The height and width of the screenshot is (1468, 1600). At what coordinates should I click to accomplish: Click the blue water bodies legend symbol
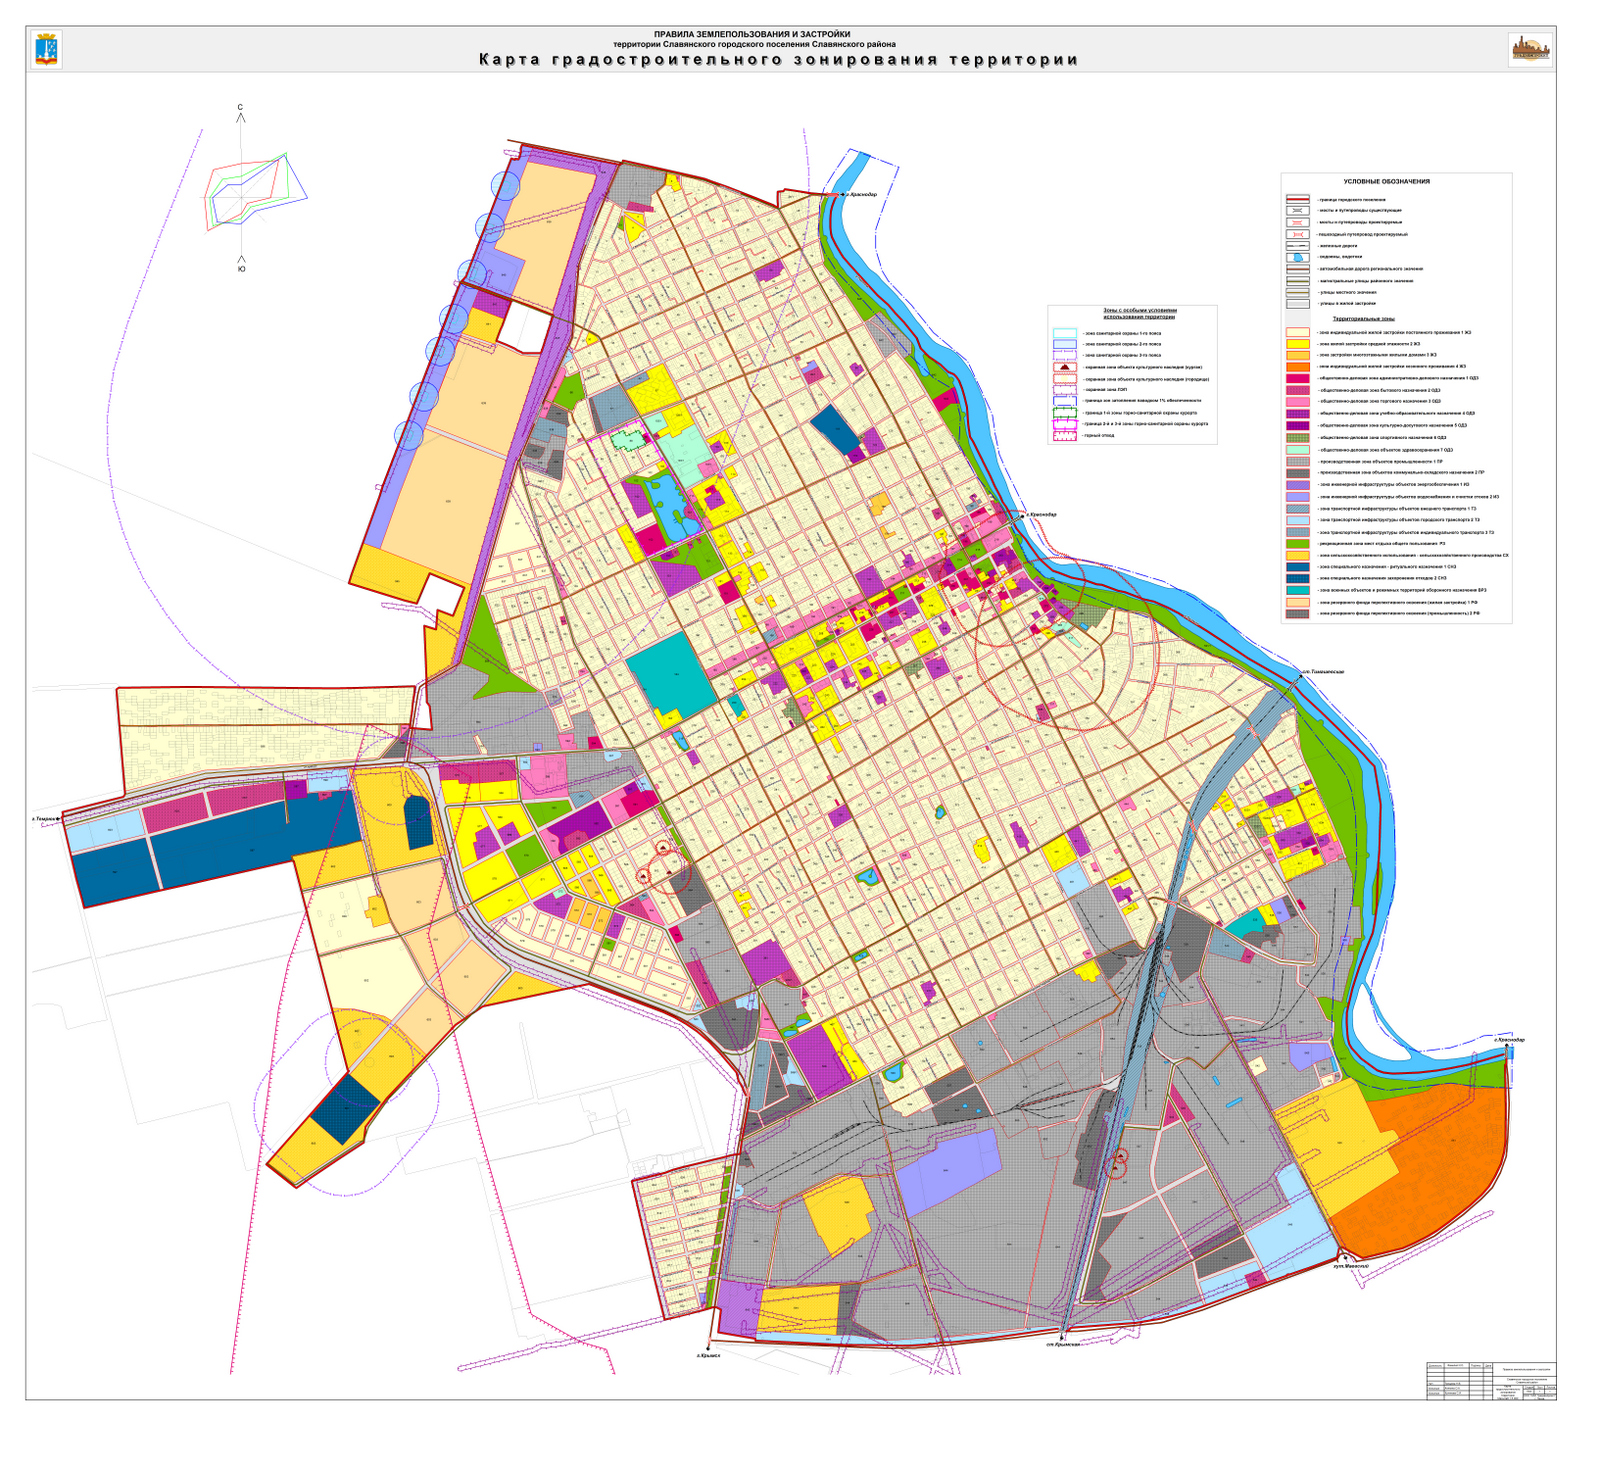point(1298,257)
